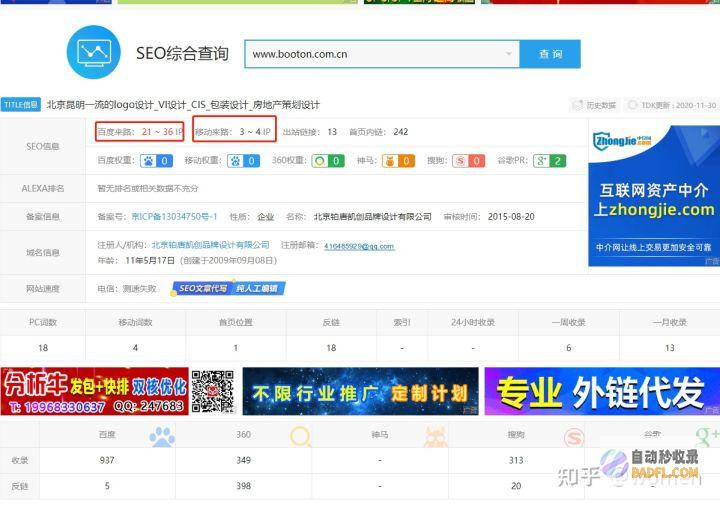Click the 神马 column icon

click(x=435, y=436)
